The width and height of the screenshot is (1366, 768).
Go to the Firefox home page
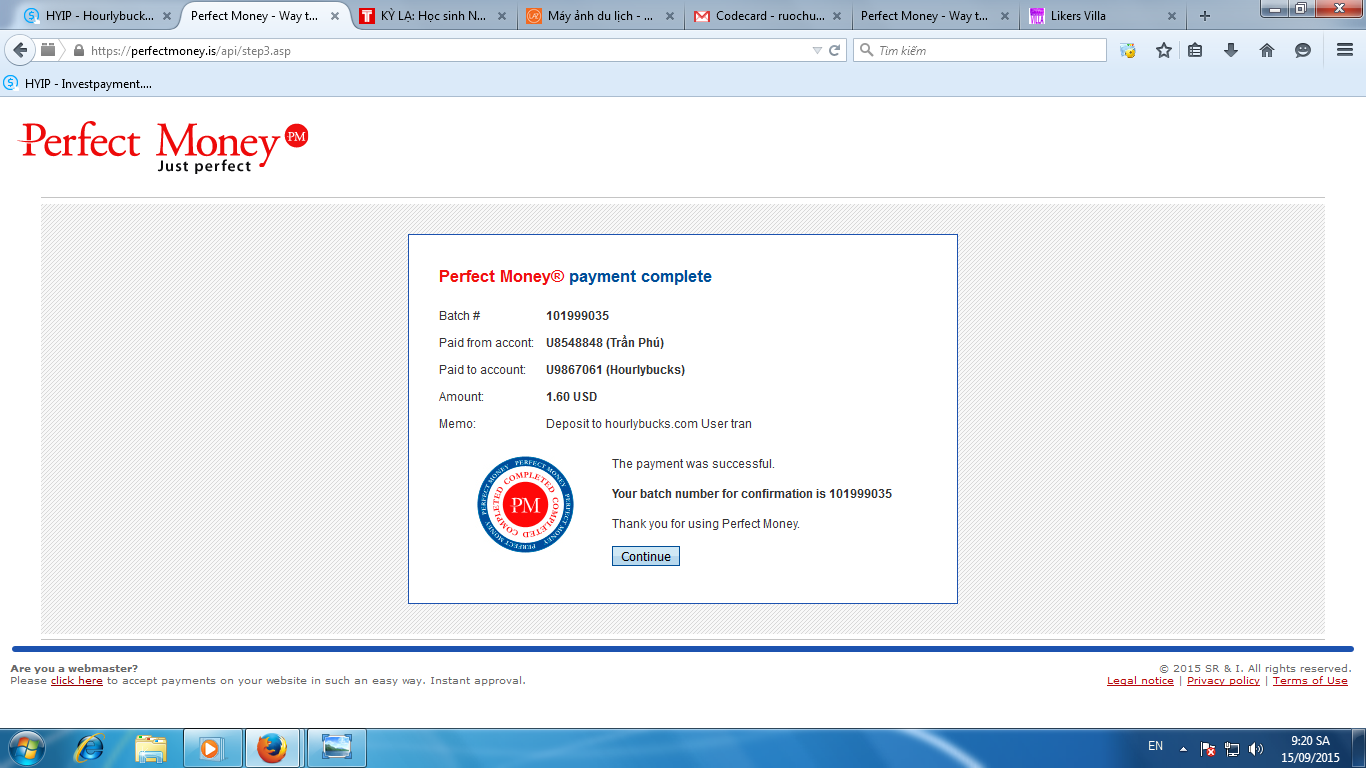1267,50
